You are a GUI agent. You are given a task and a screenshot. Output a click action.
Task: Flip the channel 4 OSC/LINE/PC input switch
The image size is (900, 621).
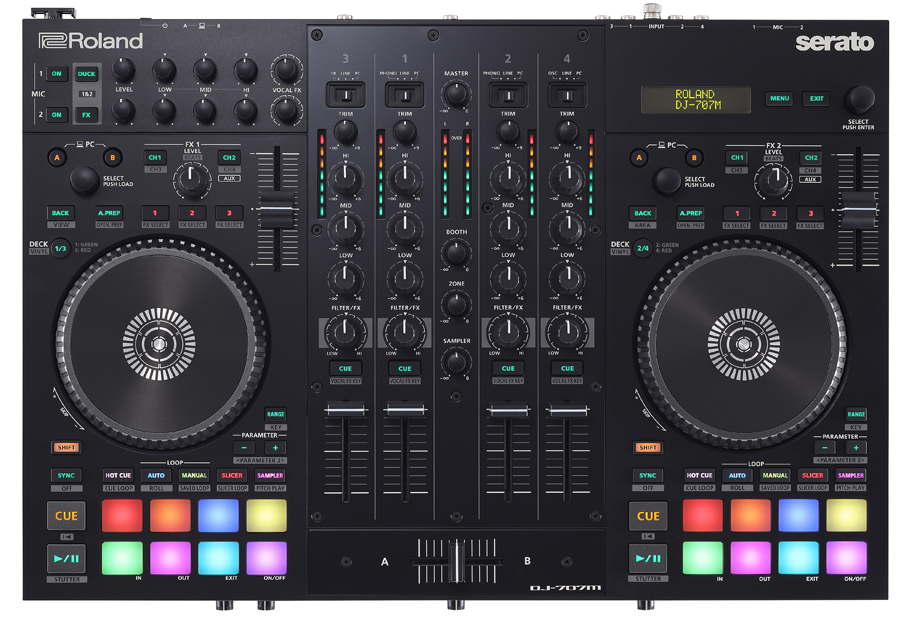pos(568,95)
